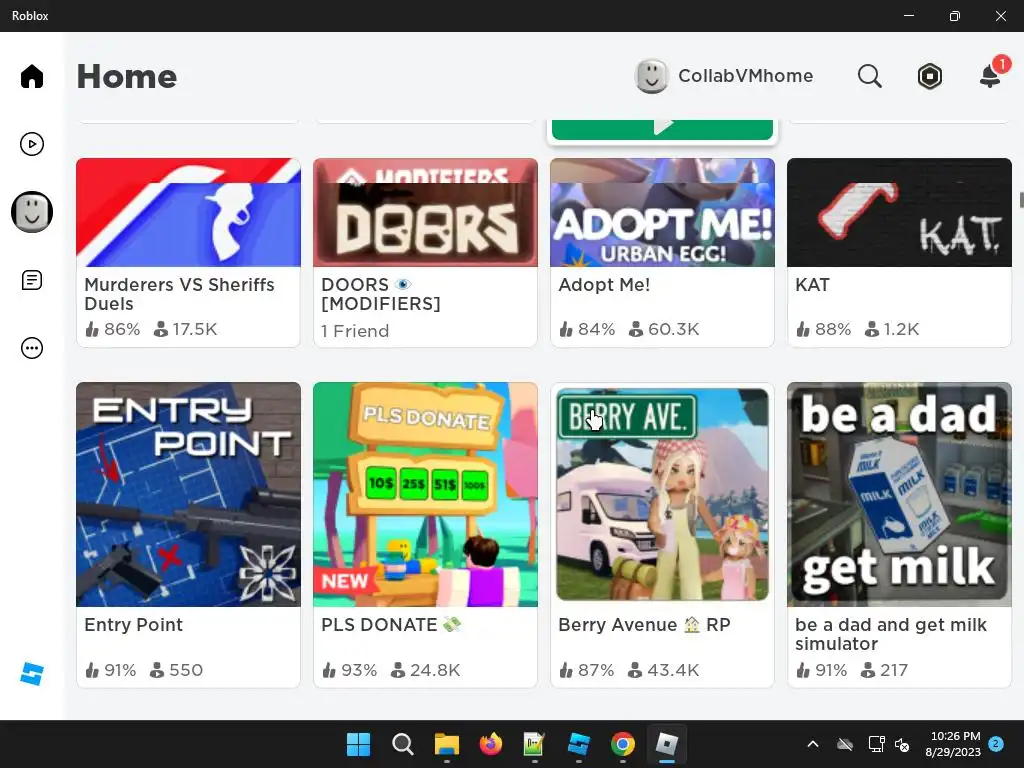Click 'be a dad and get milk simulator' title

pyautogui.click(x=890, y=634)
